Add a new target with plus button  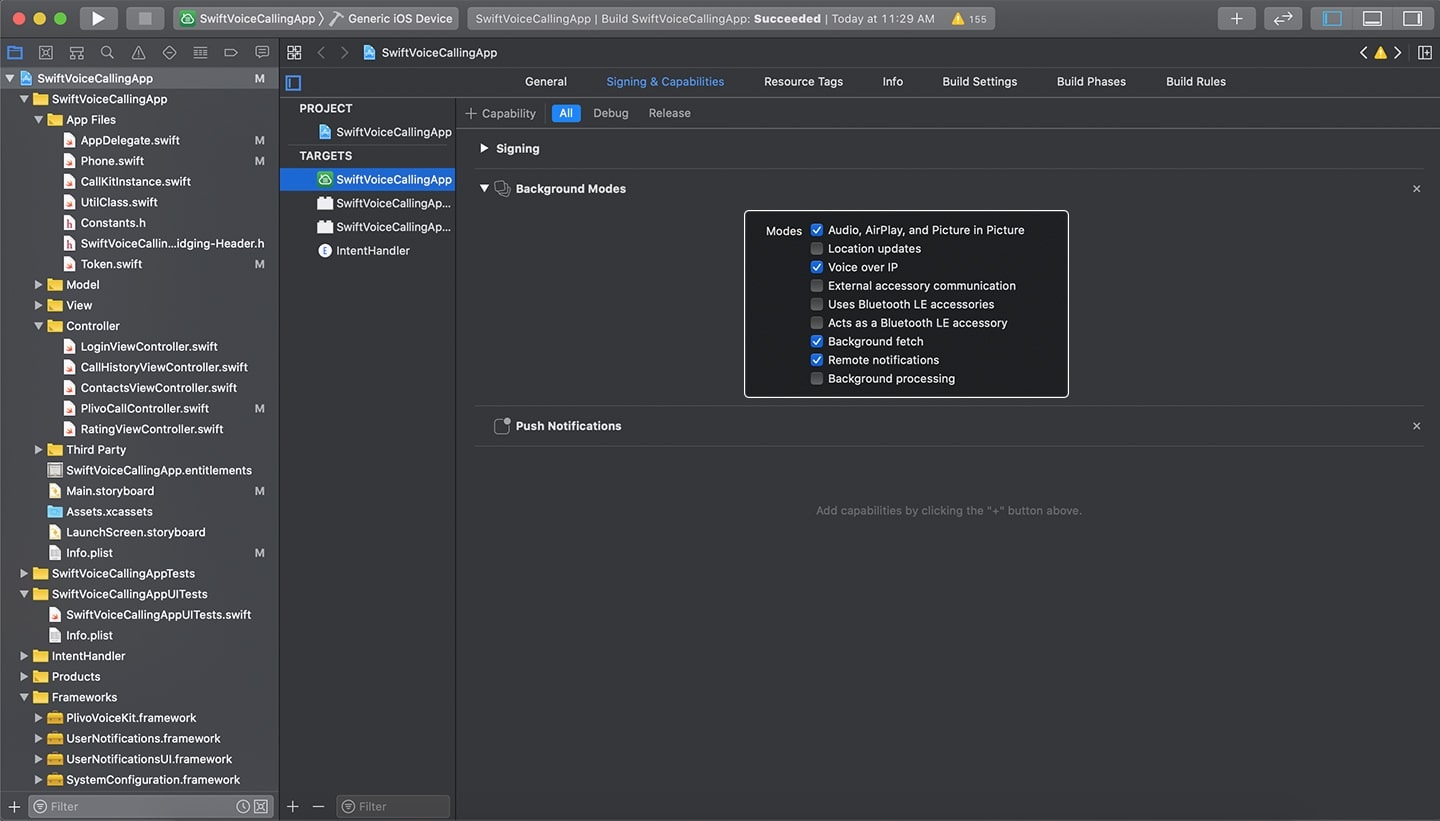click(x=293, y=806)
